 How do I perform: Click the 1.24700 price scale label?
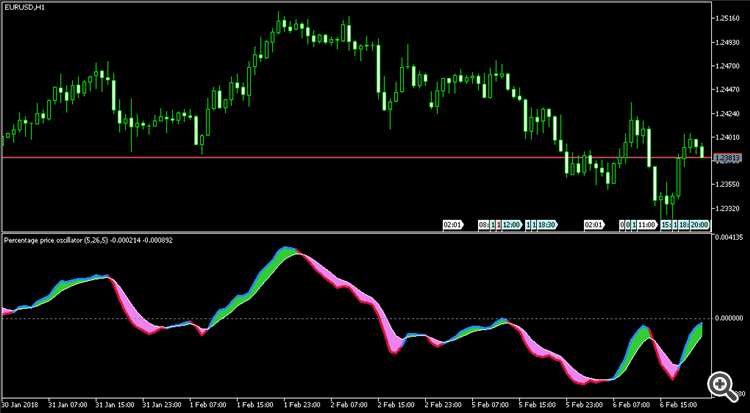click(727, 67)
